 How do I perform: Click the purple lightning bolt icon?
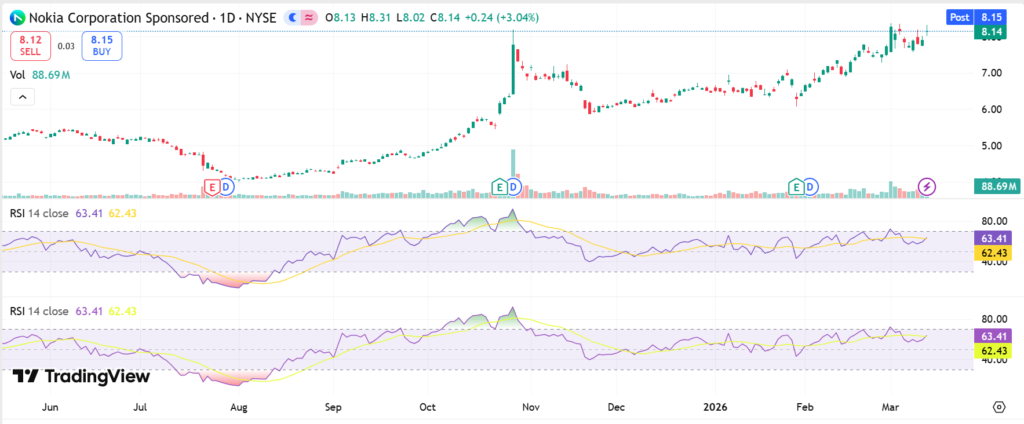tap(927, 187)
